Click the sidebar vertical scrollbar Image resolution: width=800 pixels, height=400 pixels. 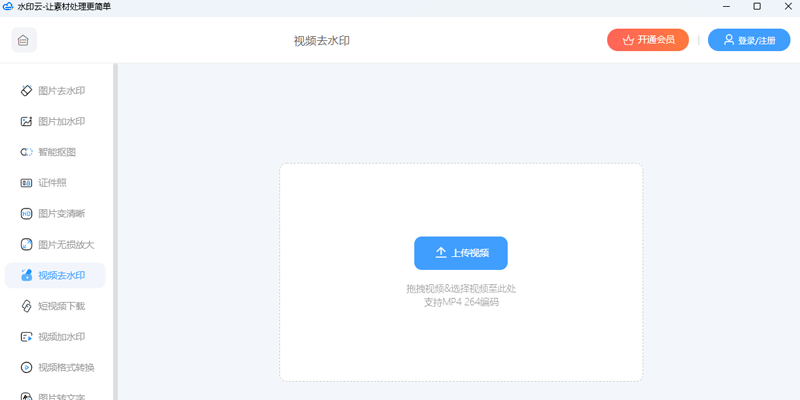point(115,232)
